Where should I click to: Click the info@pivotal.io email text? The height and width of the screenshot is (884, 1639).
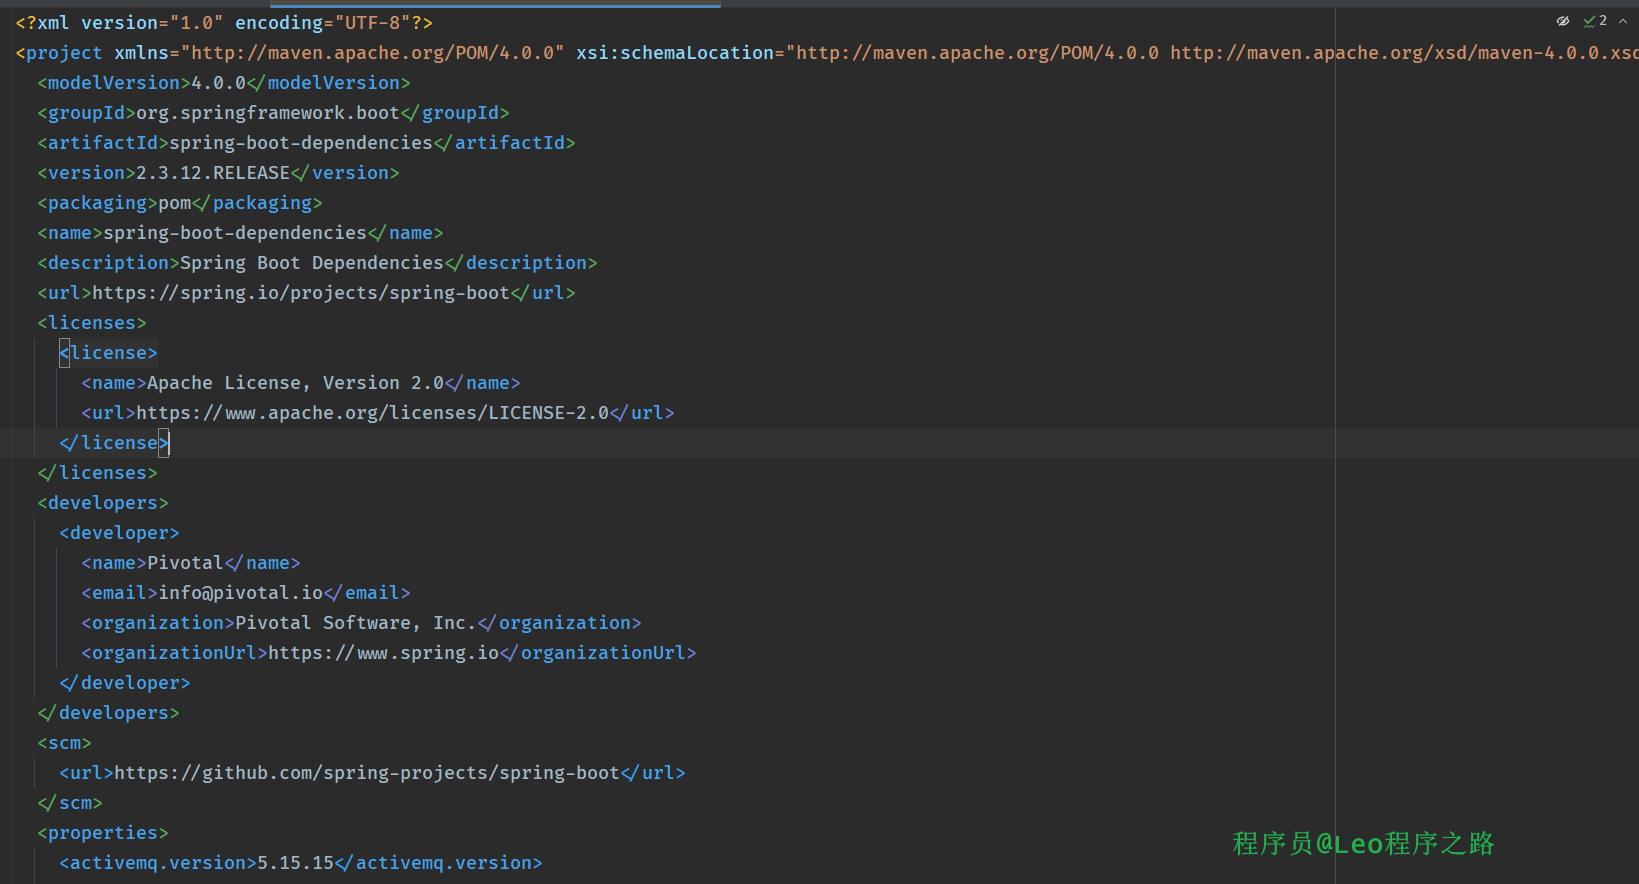[240, 593]
